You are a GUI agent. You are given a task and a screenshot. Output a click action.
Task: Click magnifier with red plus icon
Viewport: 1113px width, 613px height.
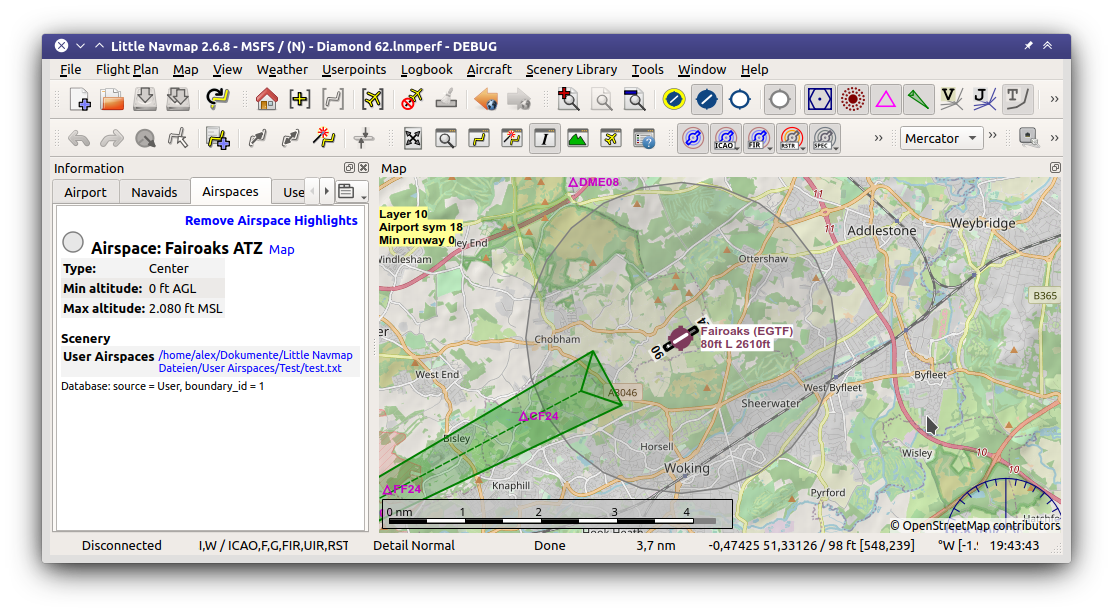click(x=568, y=99)
